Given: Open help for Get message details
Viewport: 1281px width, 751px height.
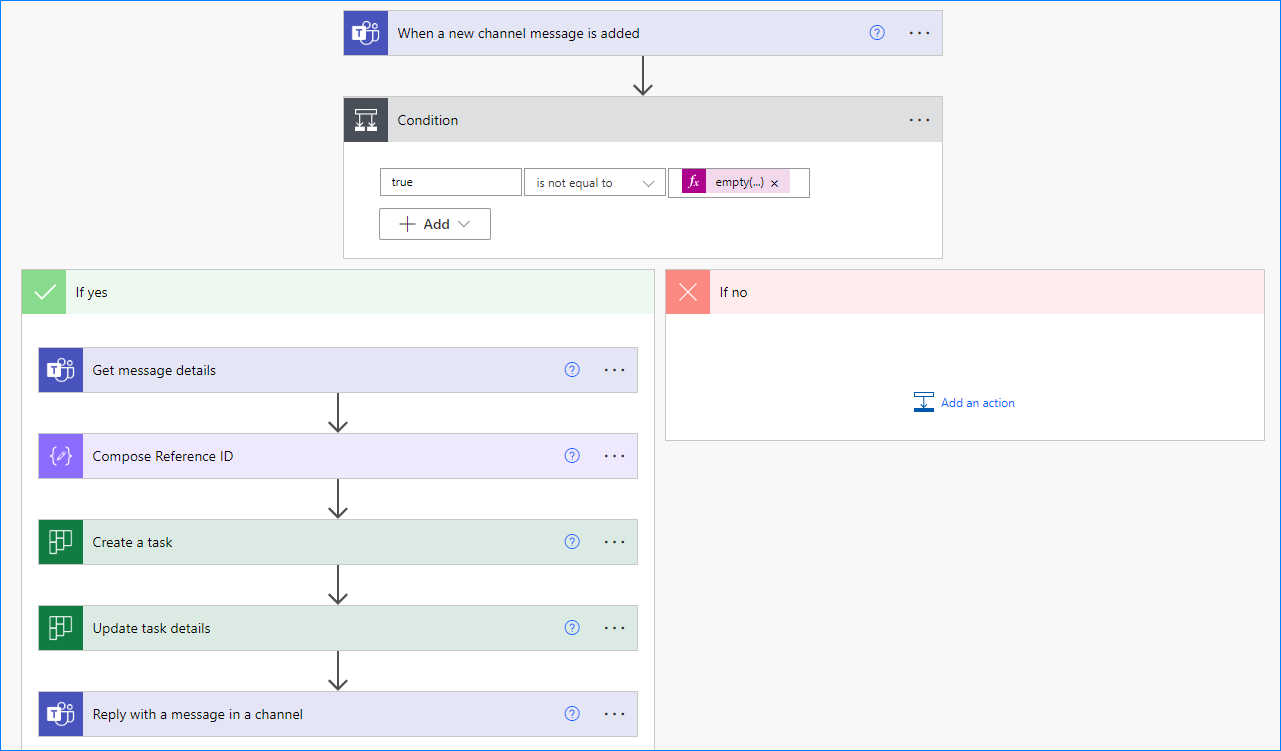Looking at the screenshot, I should click(x=572, y=370).
